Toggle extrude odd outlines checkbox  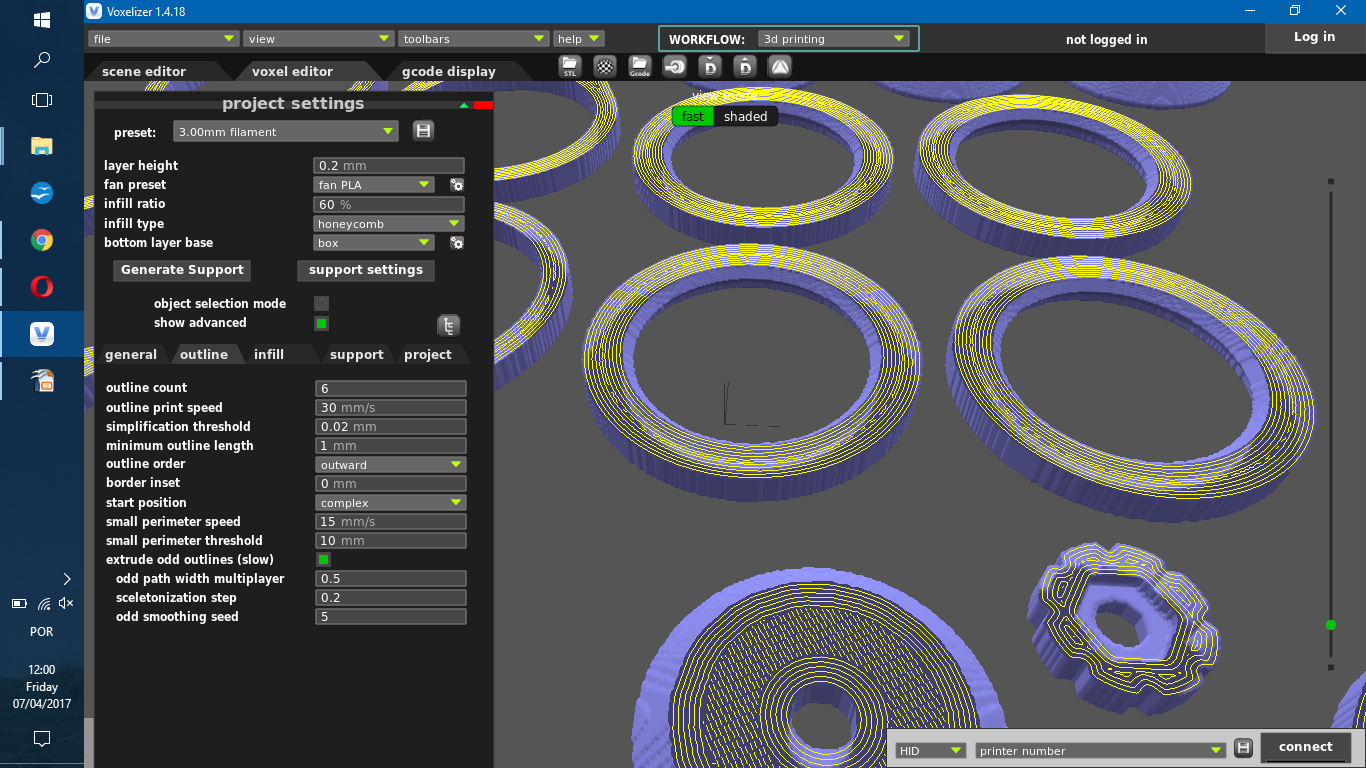point(323,559)
